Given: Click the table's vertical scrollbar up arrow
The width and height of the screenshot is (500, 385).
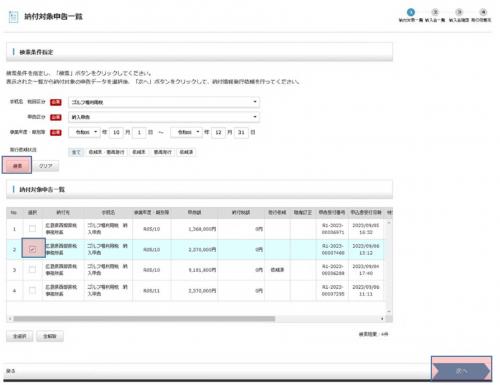Looking at the screenshot, I should [x=389, y=222].
